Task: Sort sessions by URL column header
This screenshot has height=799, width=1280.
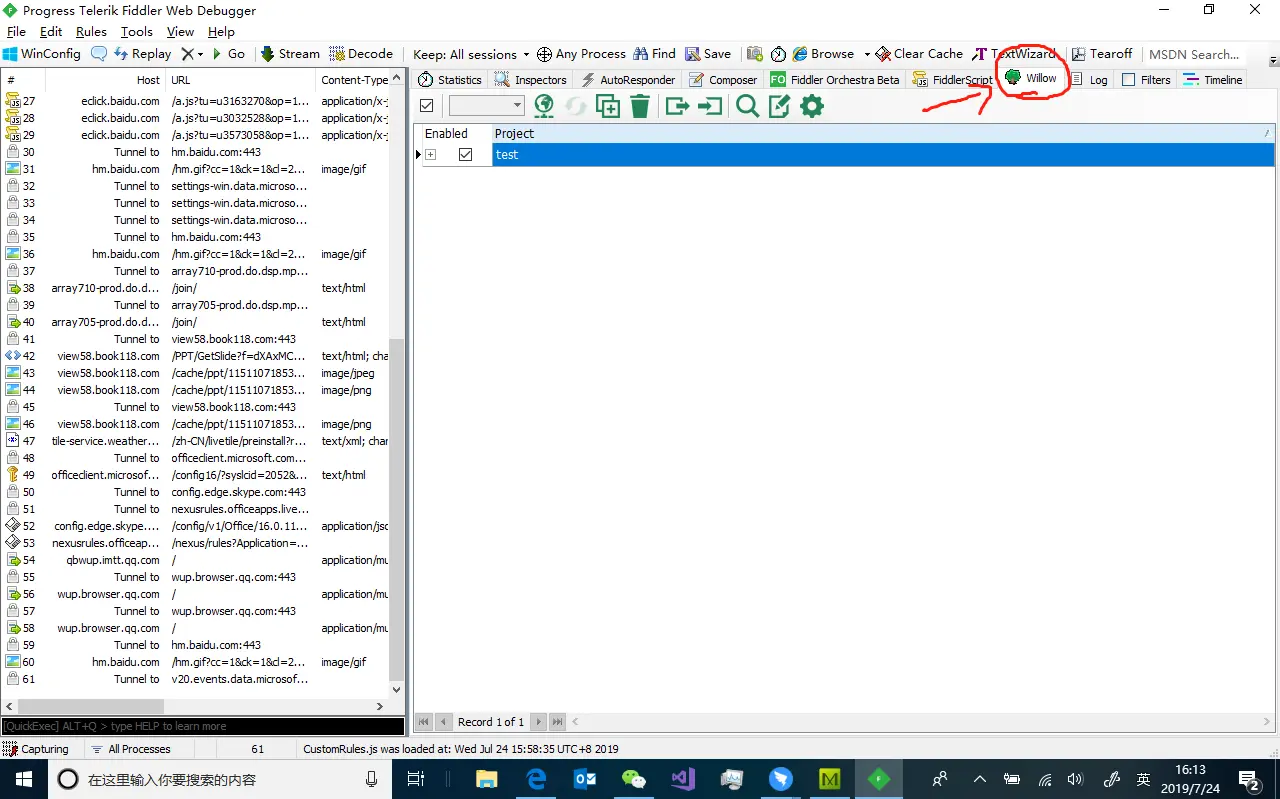Action: click(241, 80)
